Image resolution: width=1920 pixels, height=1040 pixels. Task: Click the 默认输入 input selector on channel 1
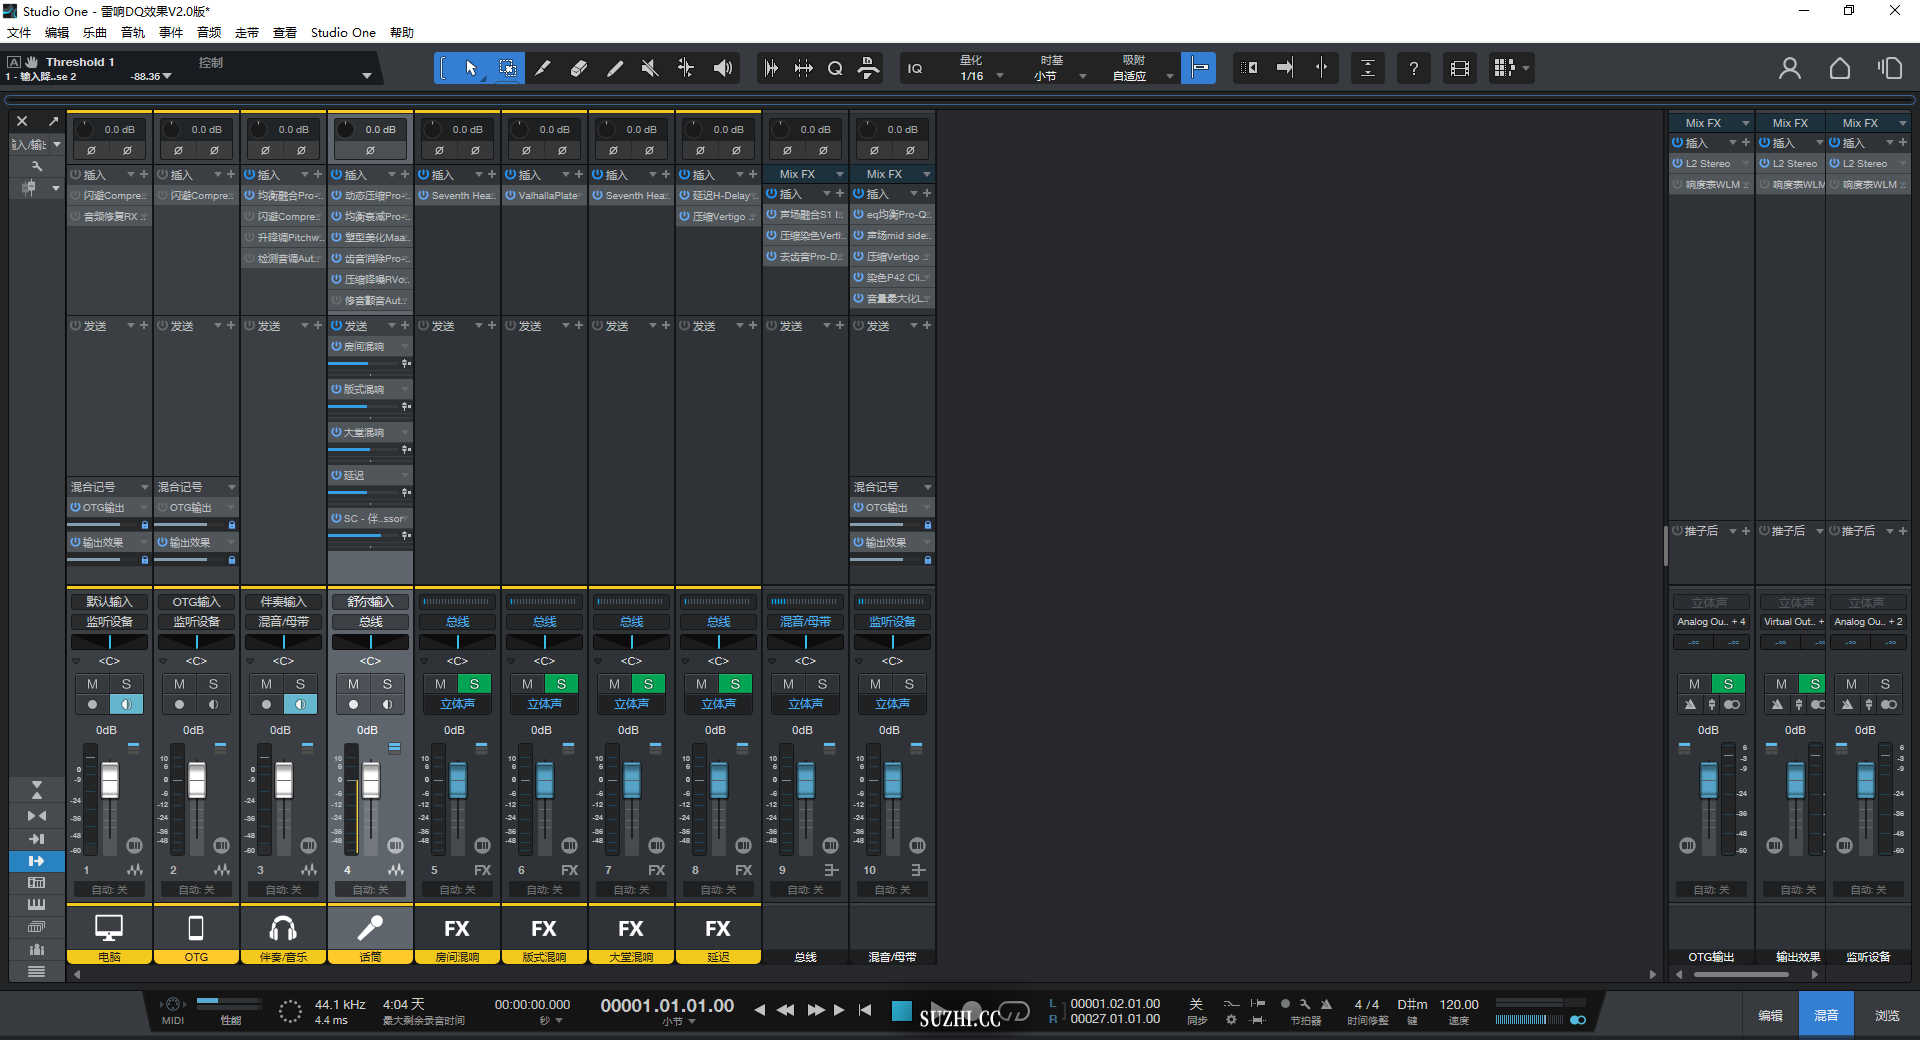109,602
